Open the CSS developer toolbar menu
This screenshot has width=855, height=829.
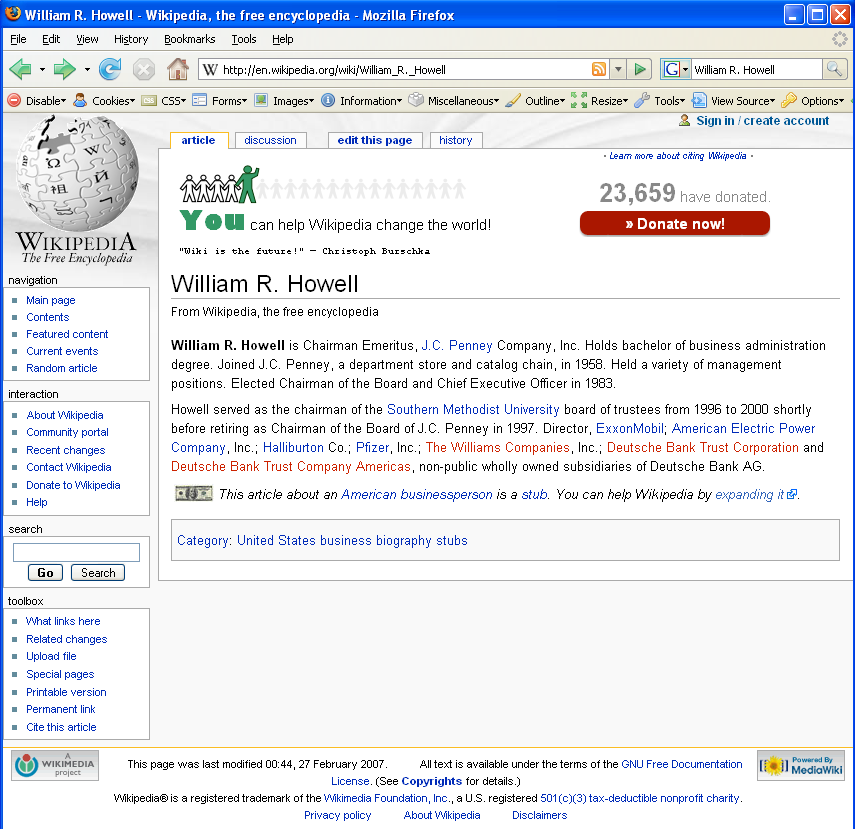pos(164,101)
